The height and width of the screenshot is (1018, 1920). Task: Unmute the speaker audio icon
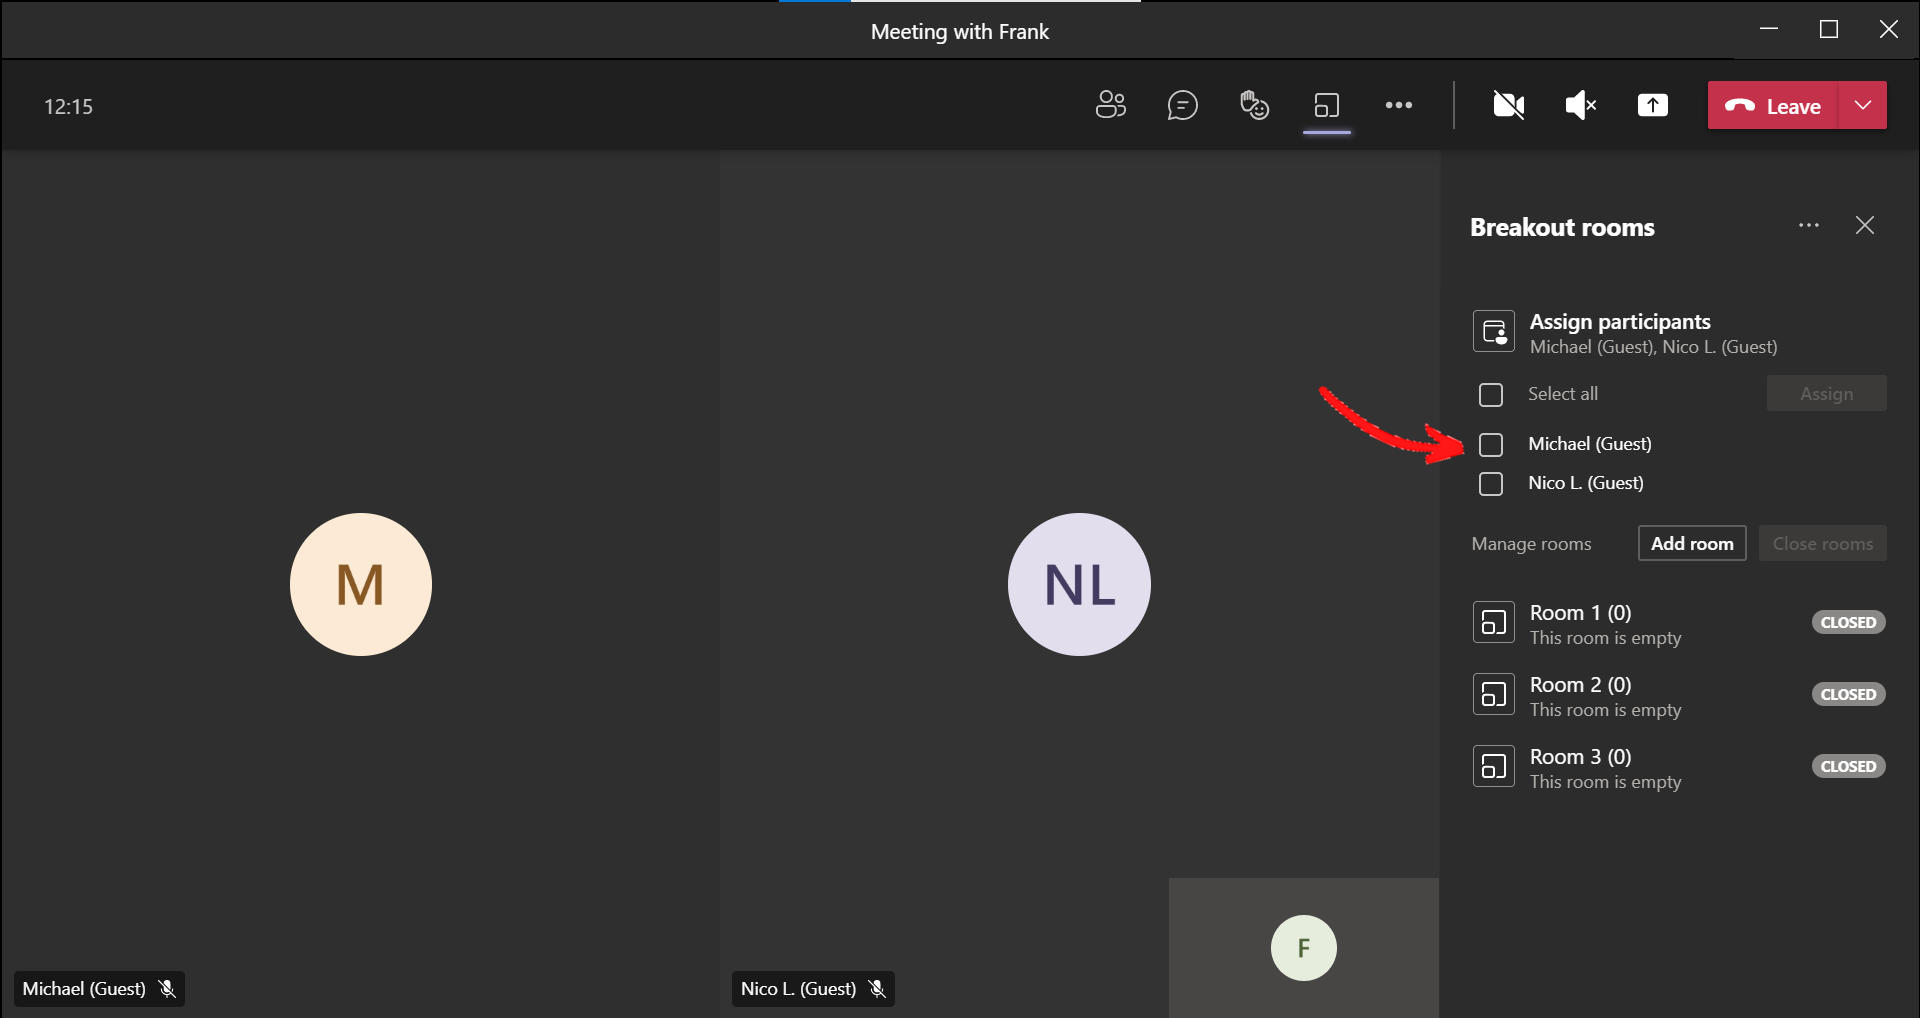click(1580, 105)
